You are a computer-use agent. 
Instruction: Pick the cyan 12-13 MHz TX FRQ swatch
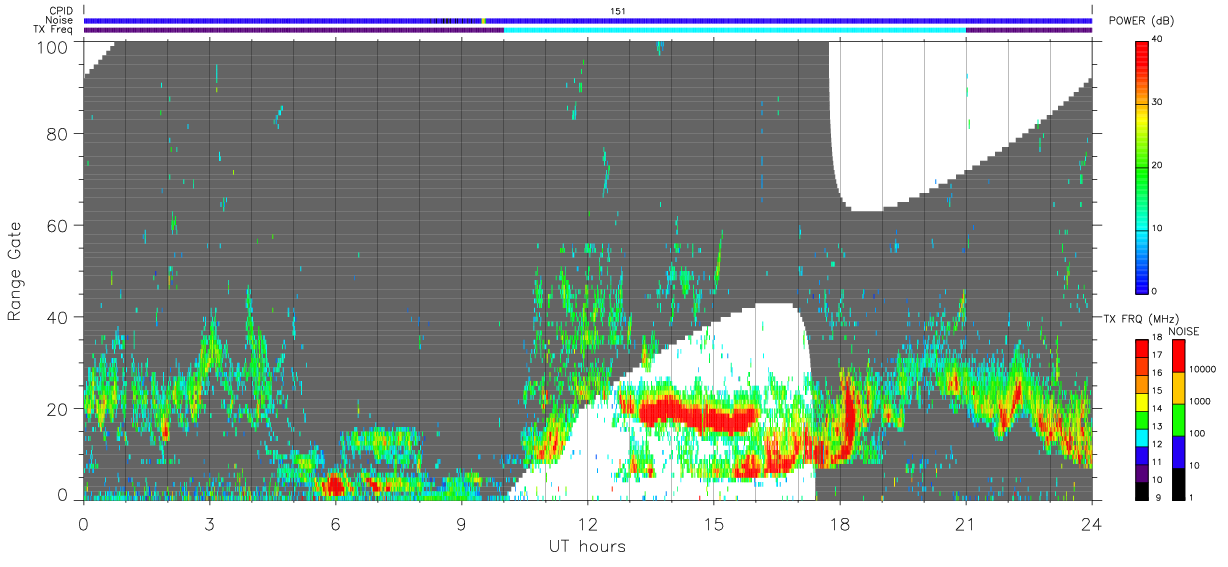coord(1143,437)
